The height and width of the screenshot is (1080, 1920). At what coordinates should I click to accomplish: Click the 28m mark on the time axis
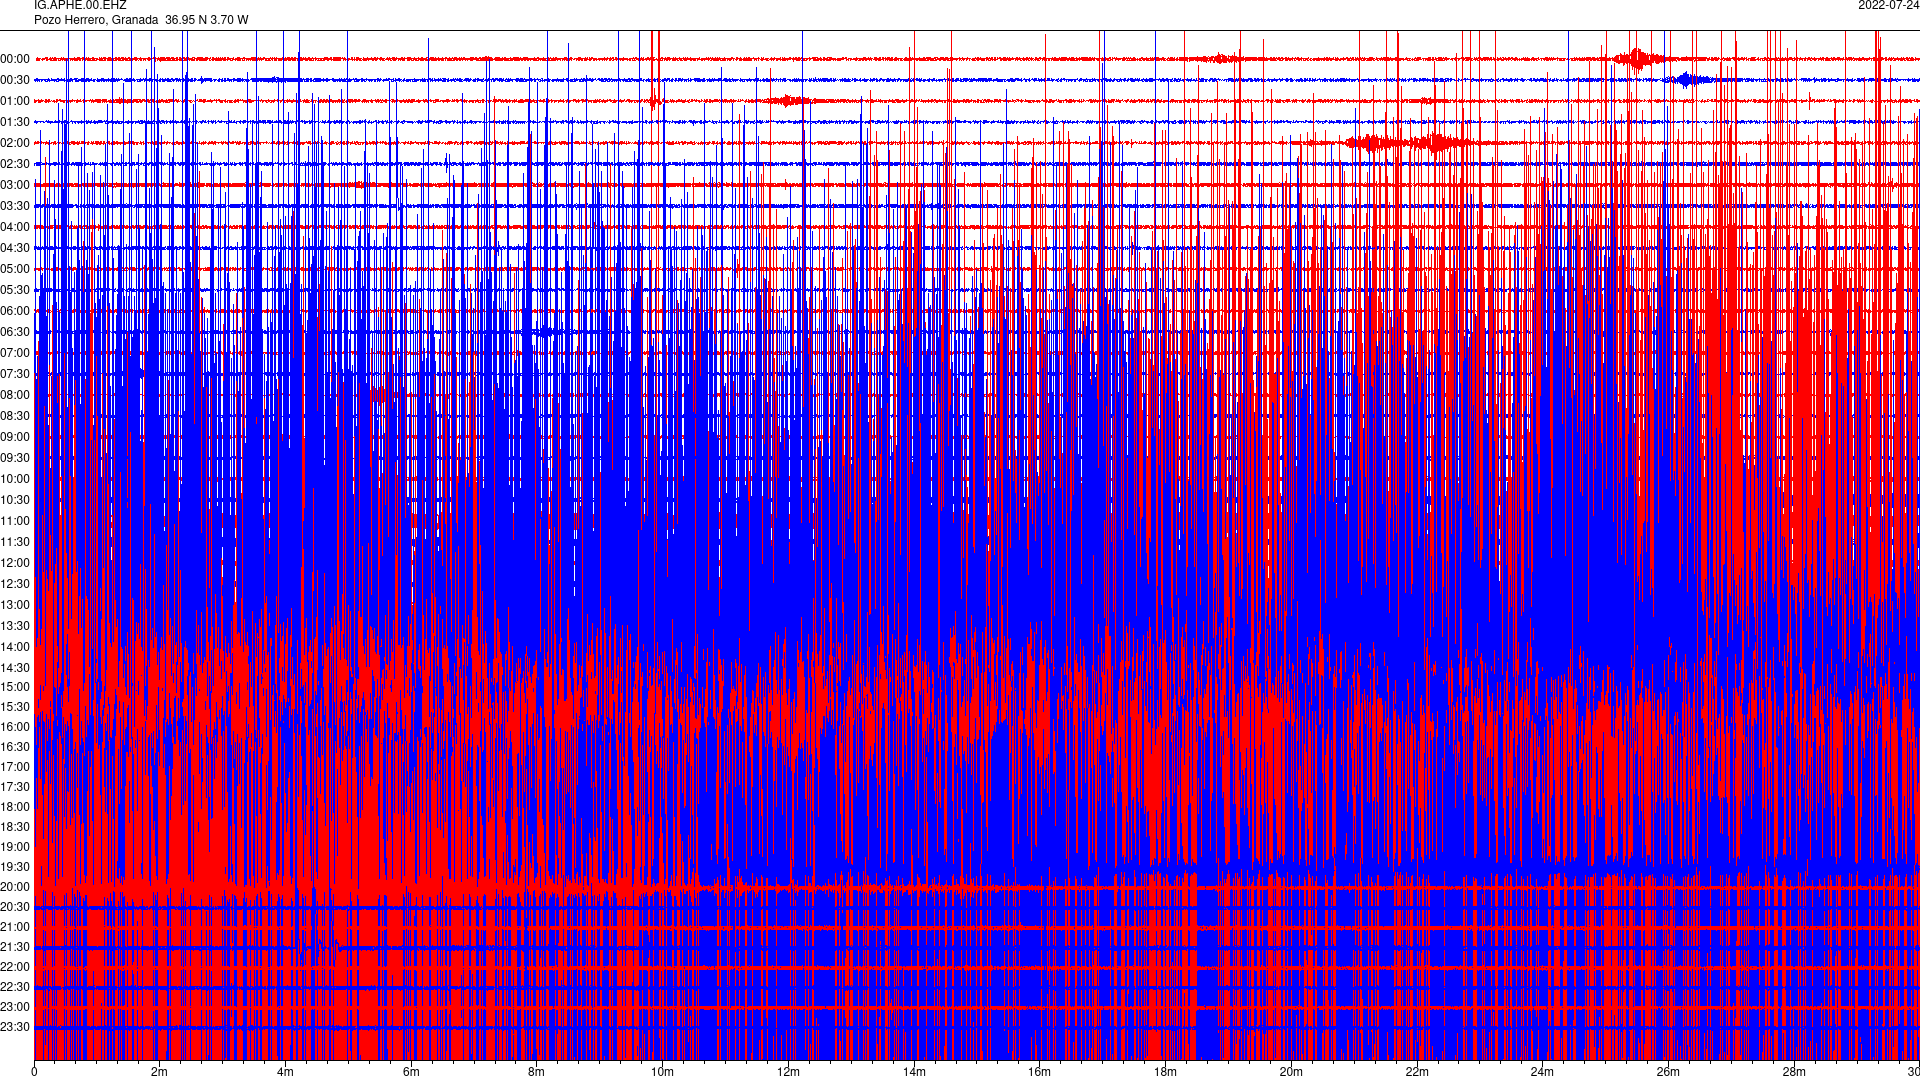(1794, 1072)
